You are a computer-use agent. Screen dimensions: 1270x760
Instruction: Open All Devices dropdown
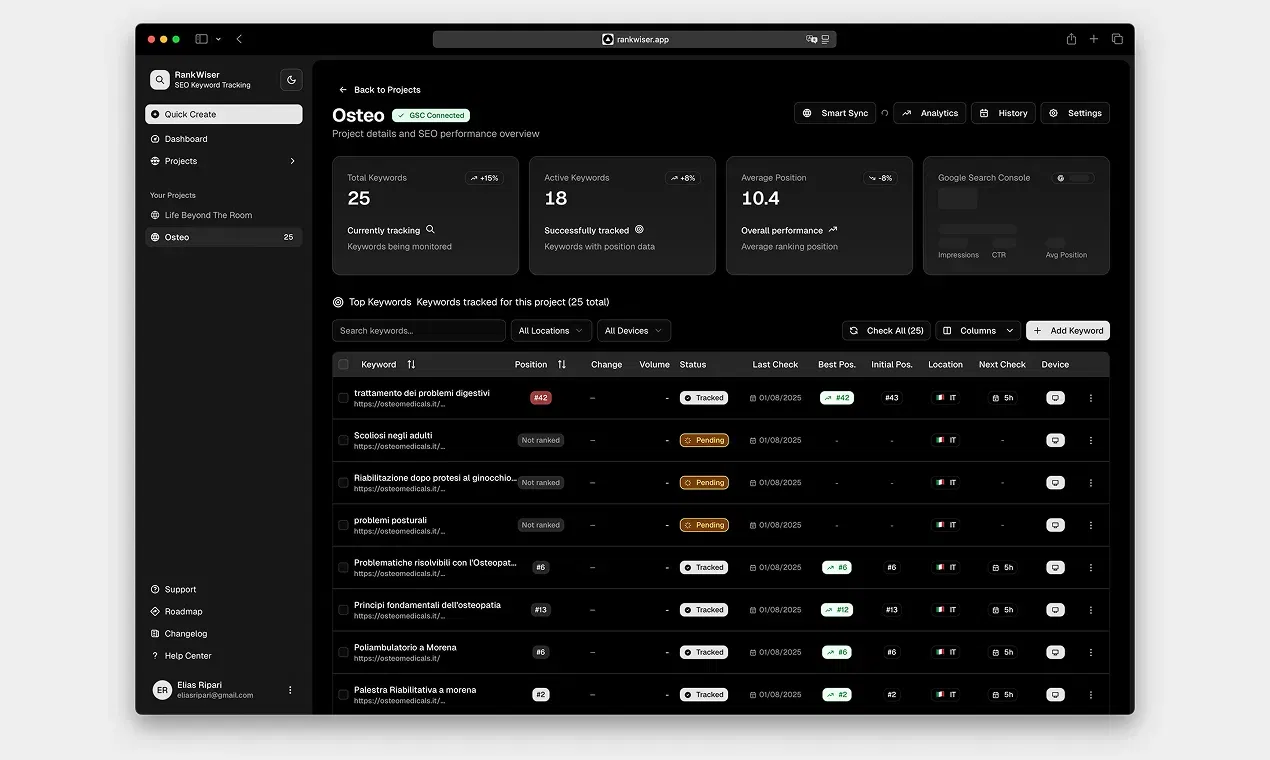coord(633,331)
